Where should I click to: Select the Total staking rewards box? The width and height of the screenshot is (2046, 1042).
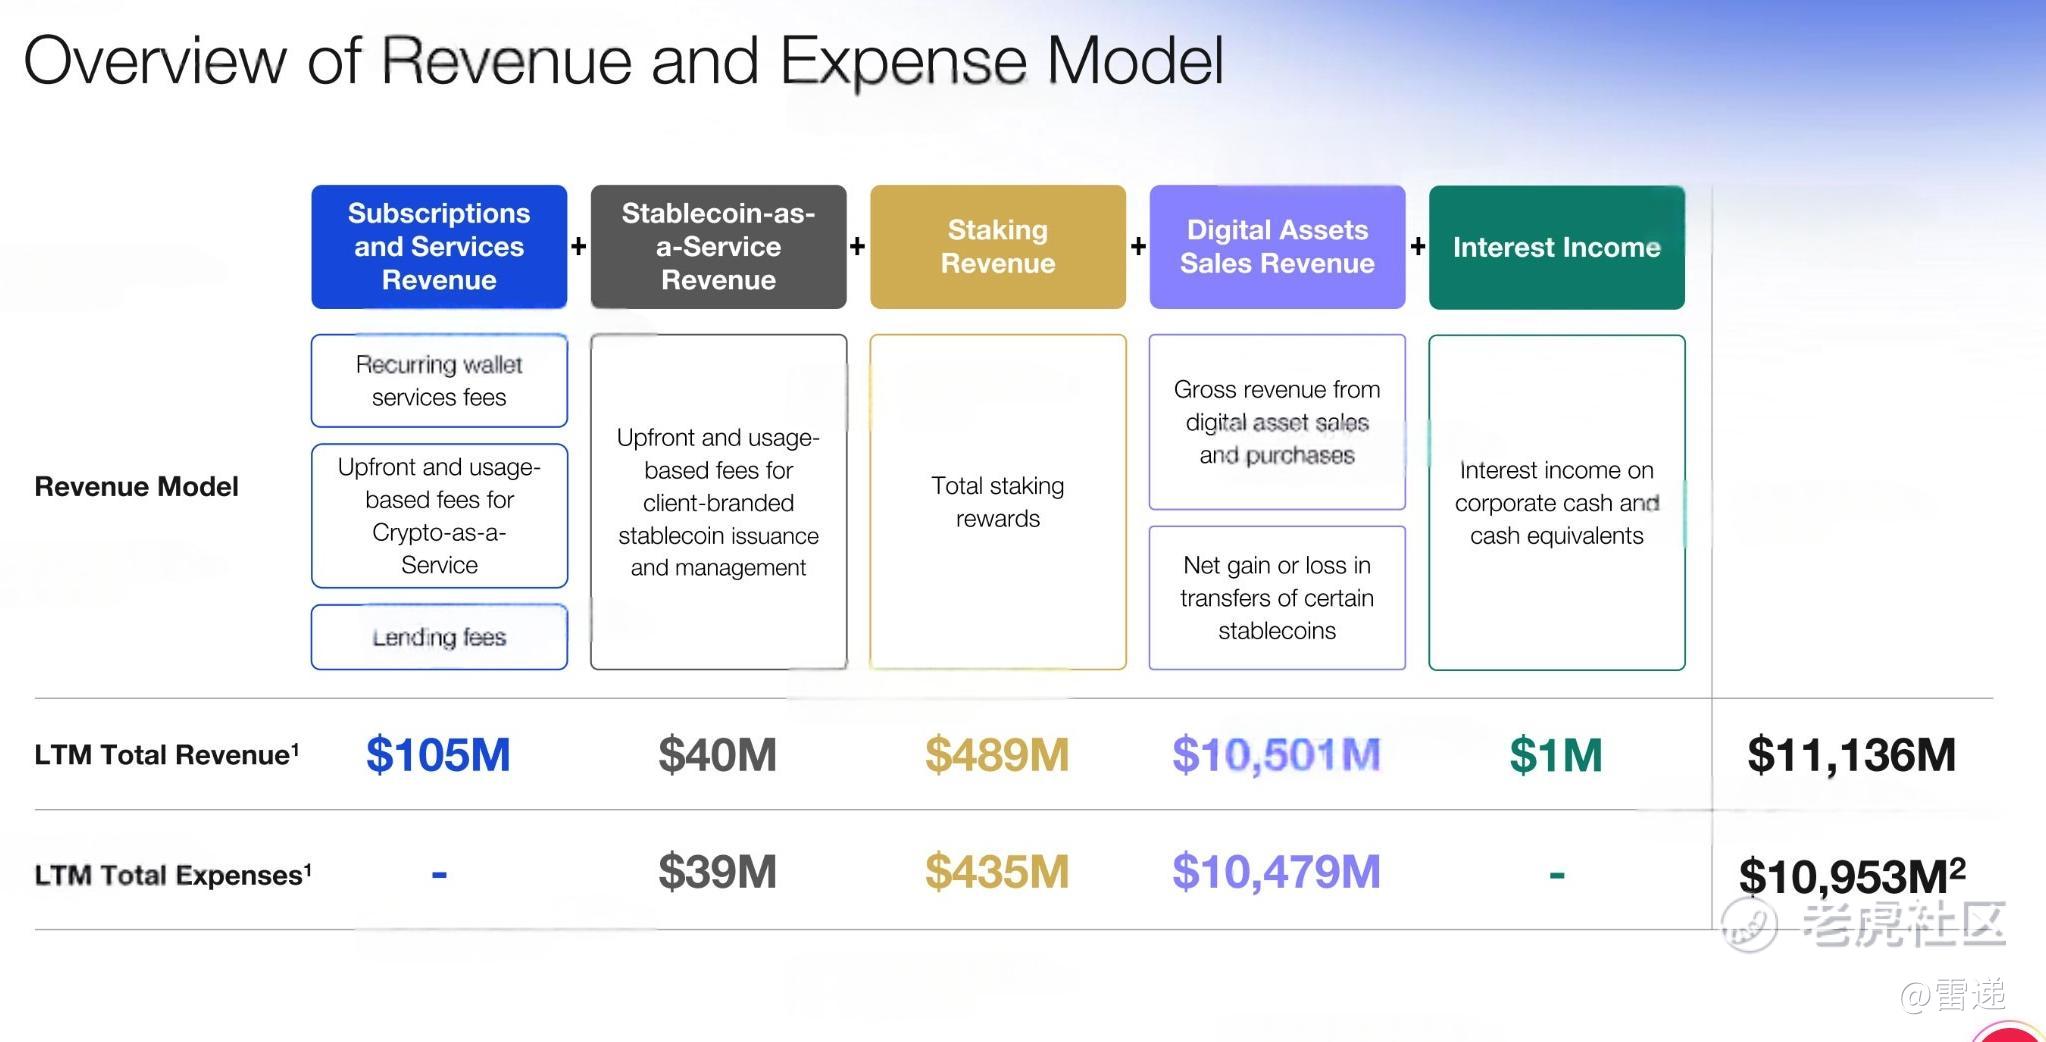coord(998,502)
